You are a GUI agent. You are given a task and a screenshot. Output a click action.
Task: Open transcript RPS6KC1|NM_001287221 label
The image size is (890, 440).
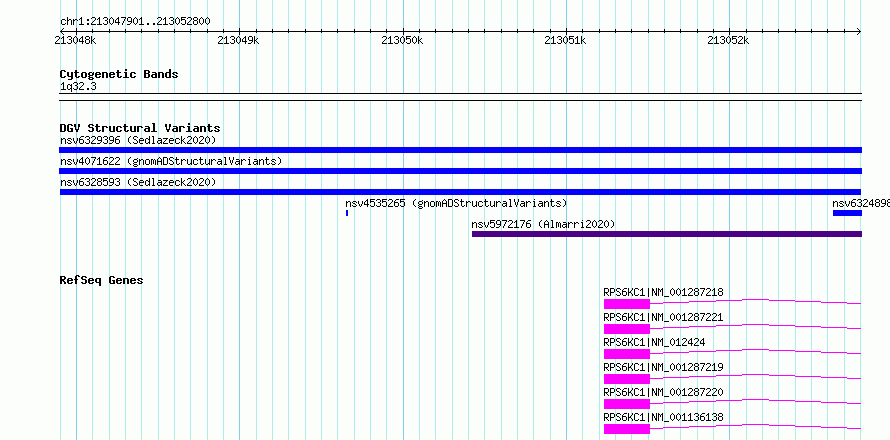point(663,317)
